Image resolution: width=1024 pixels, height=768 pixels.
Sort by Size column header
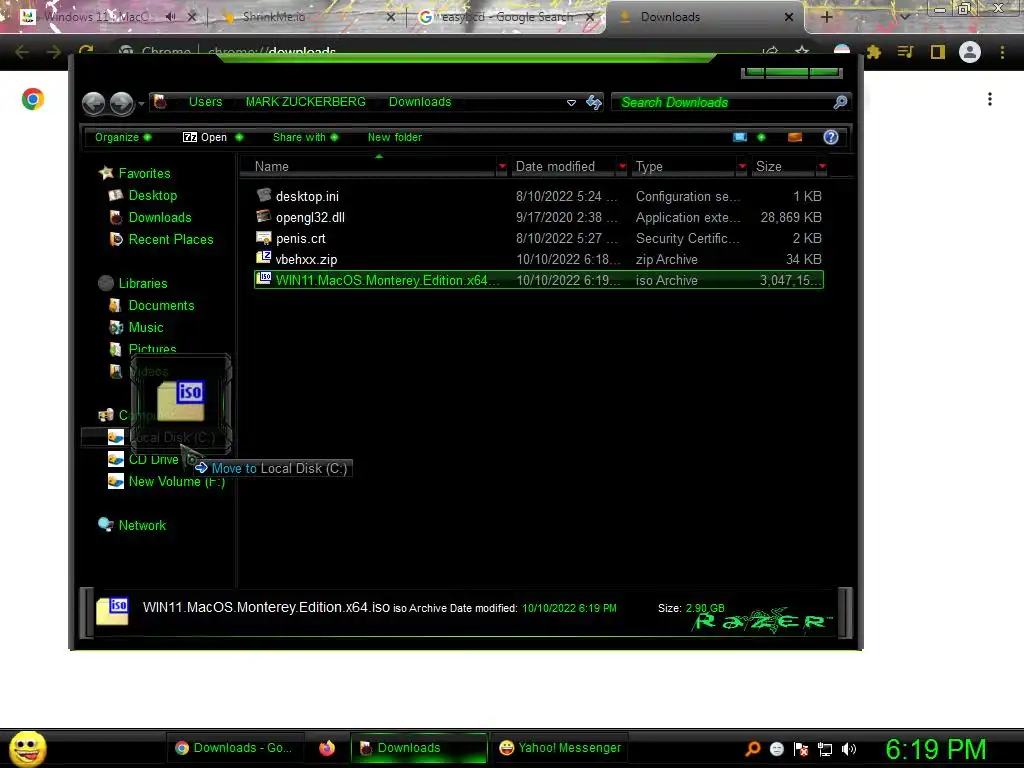[784, 167]
